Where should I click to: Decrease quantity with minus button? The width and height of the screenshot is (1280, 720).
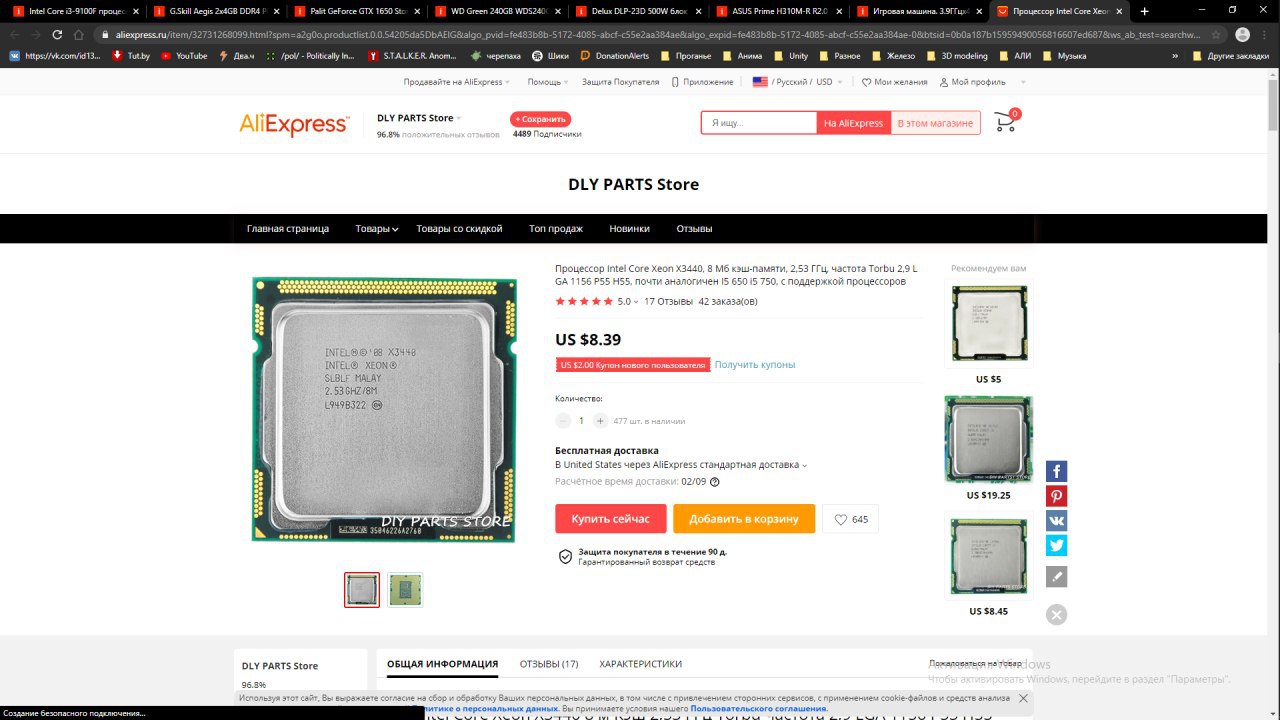click(x=563, y=421)
